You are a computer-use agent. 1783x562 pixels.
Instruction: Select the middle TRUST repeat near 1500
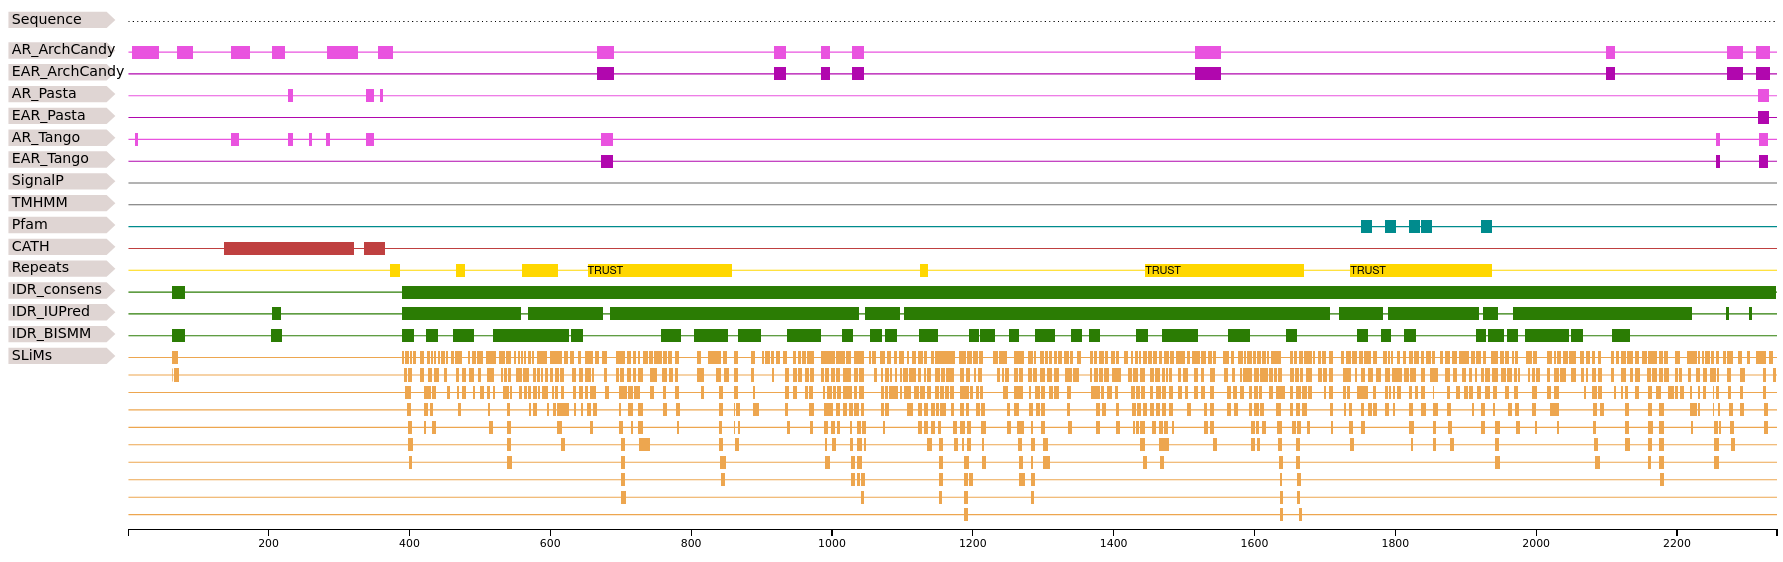[1224, 270]
